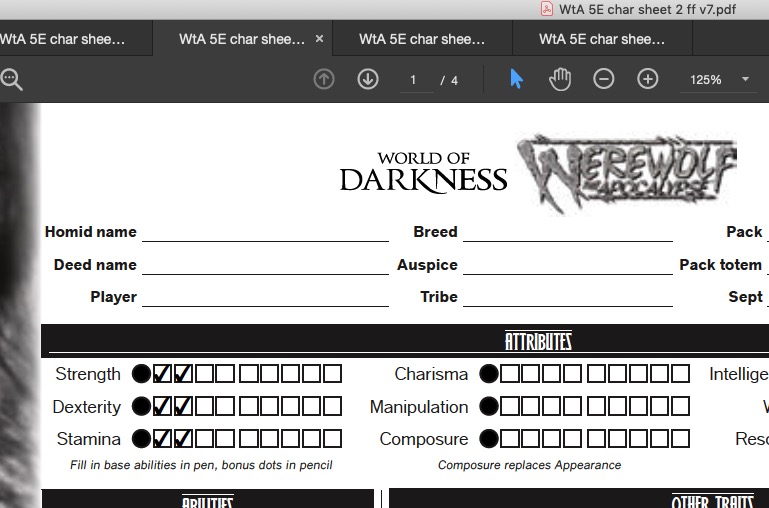Click 'Composure replaces Appearance' note
This screenshot has width=769, height=508.
530,465
